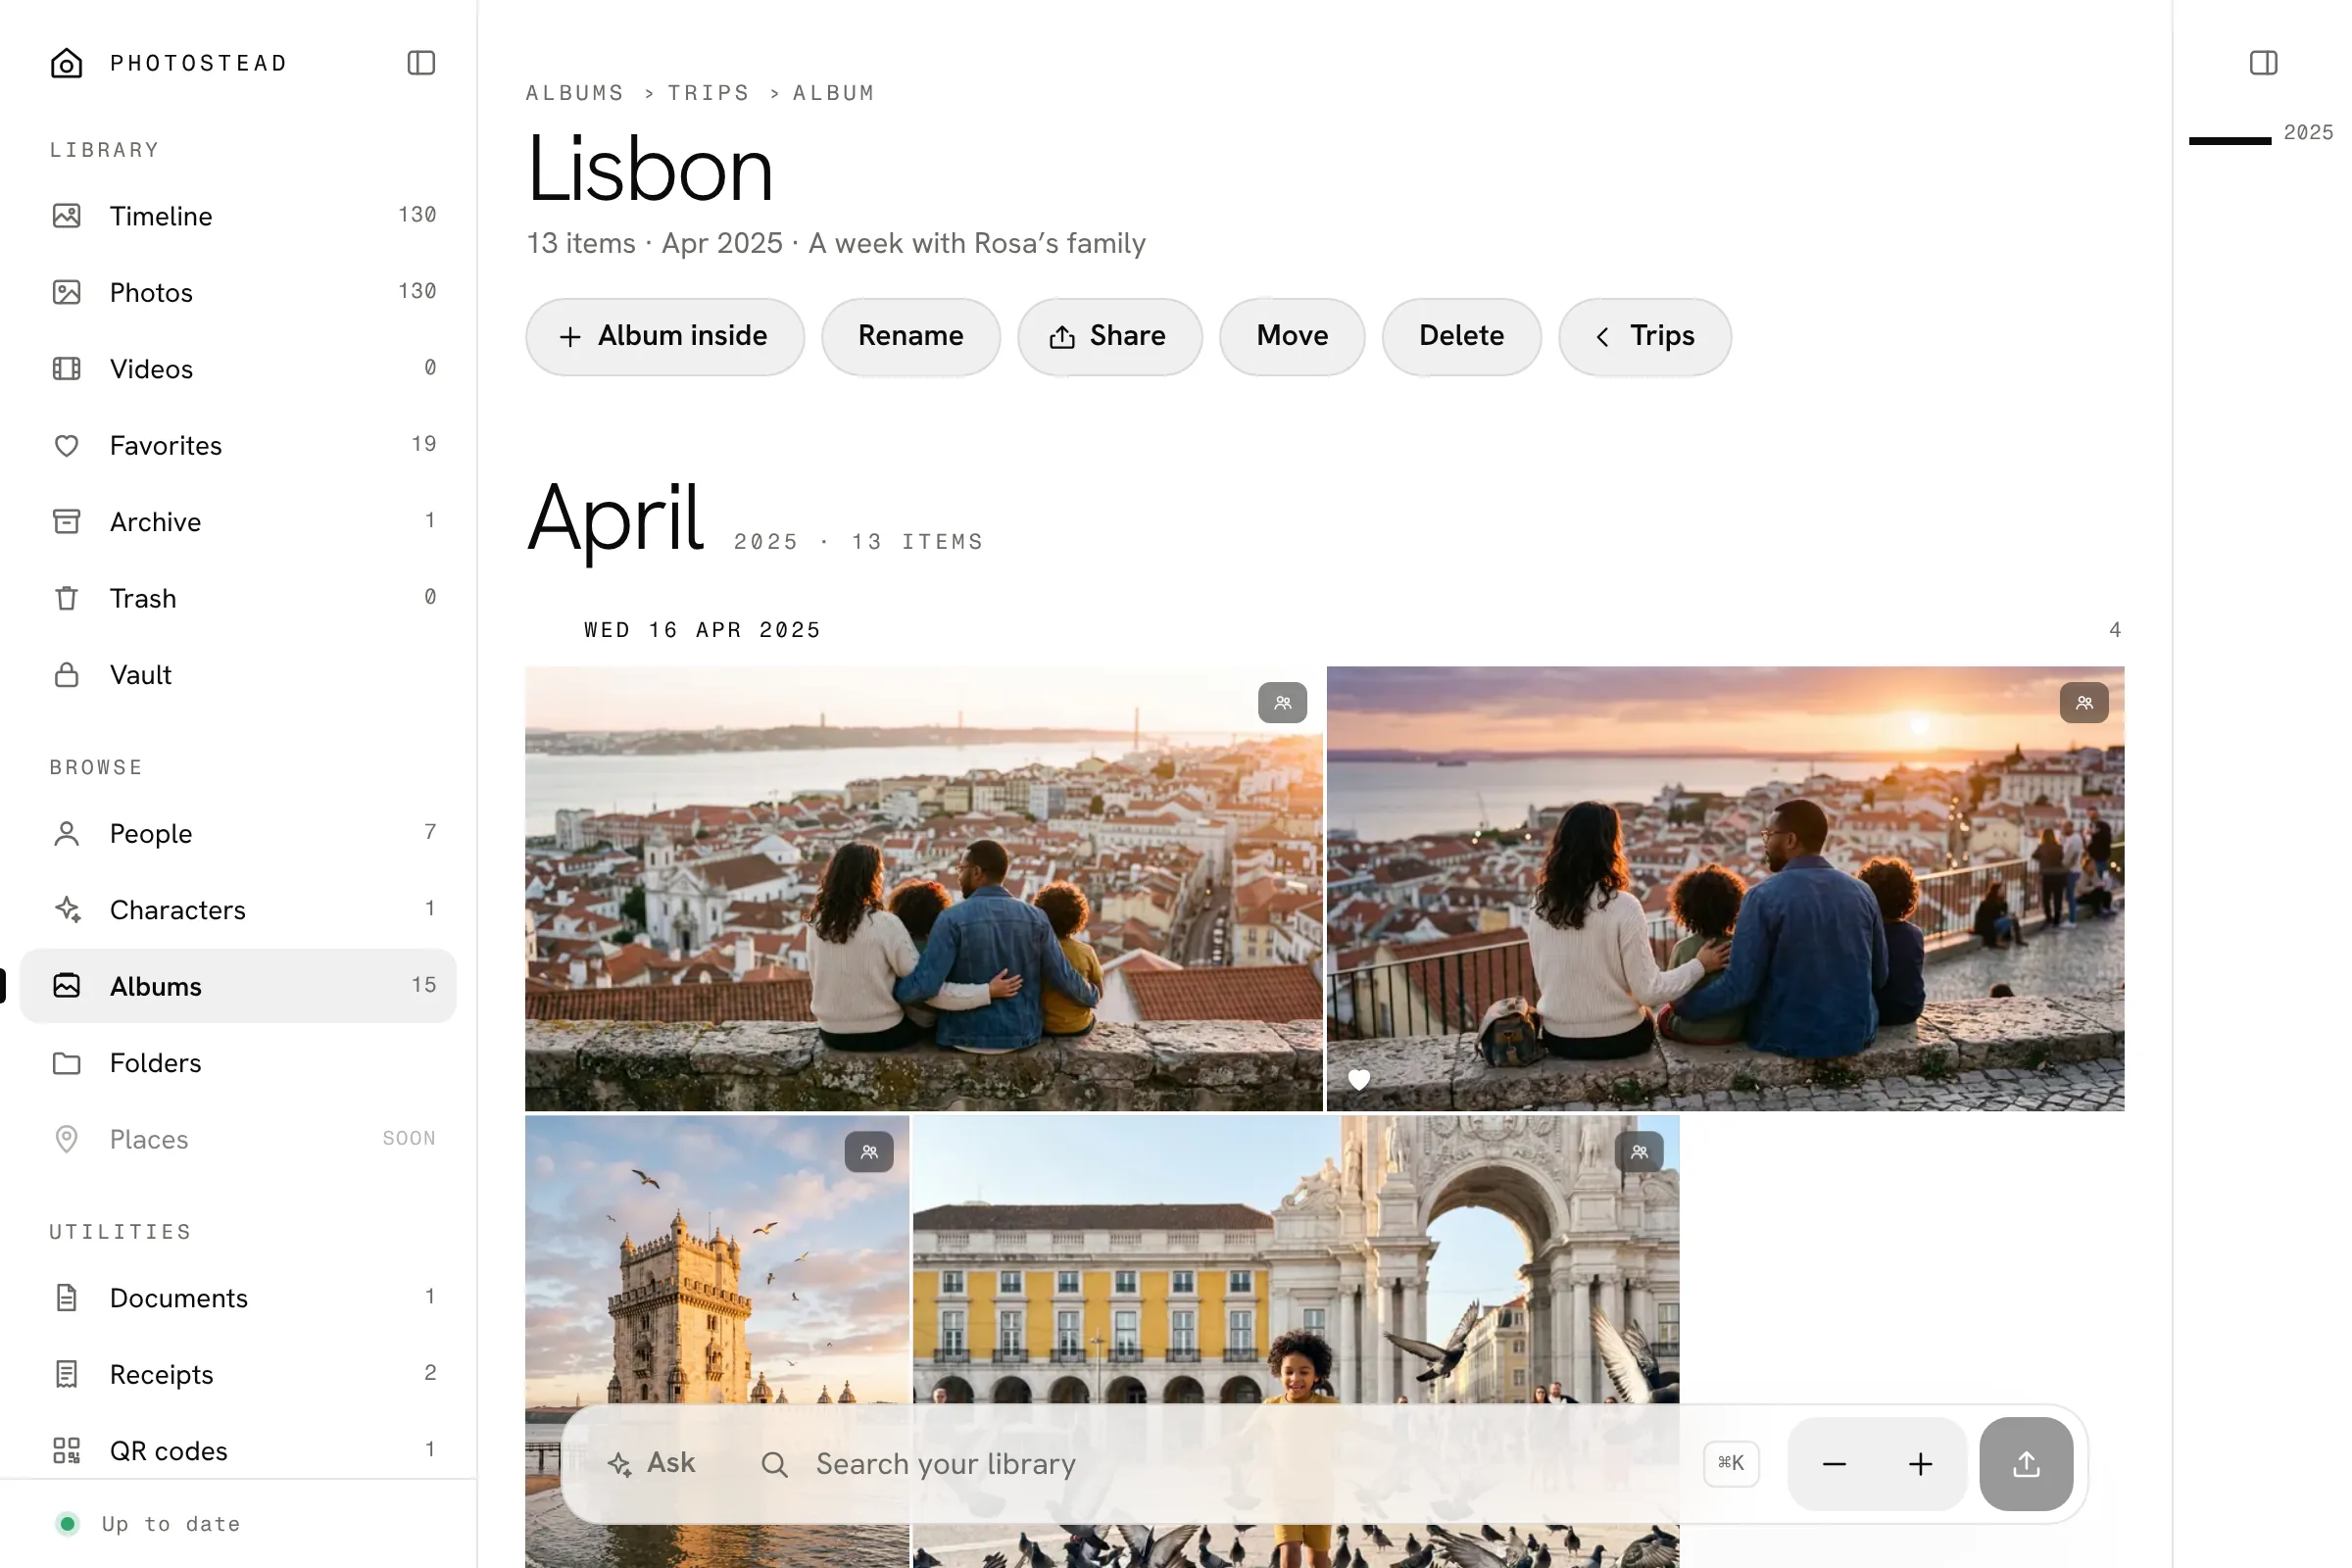This screenshot has height=1568, width=2352.
Task: Click the Ask sparkle button
Action: [651, 1464]
